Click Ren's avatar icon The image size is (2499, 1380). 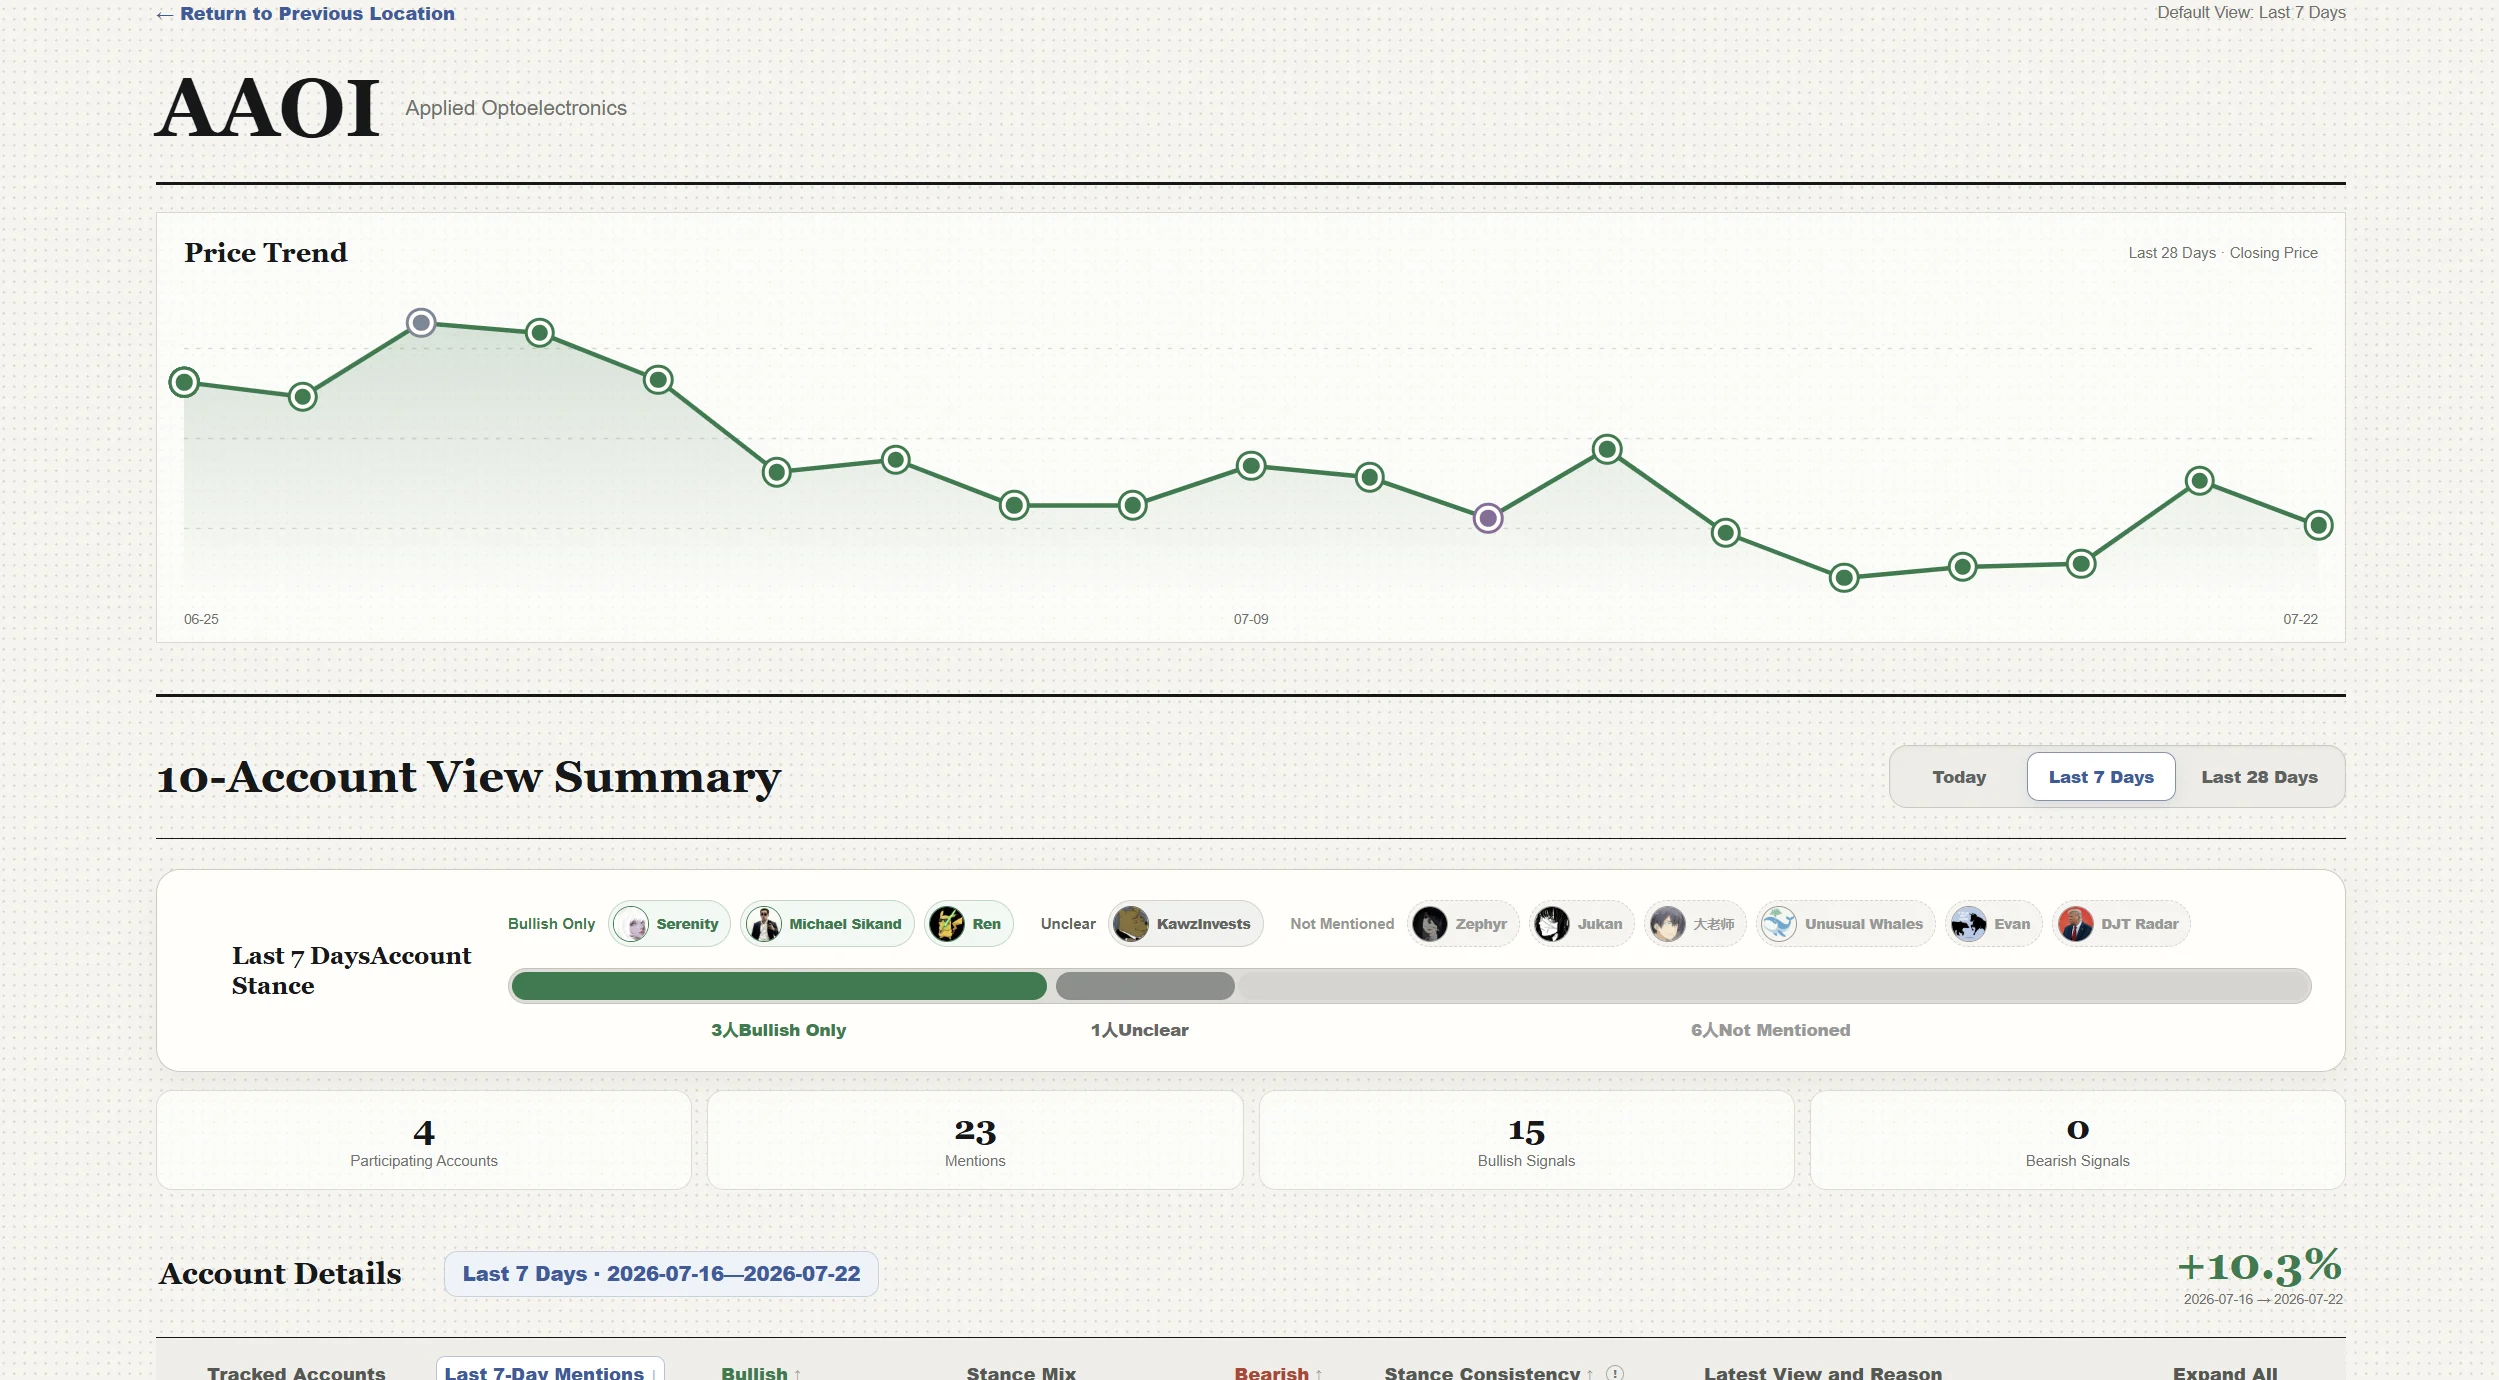click(x=947, y=924)
